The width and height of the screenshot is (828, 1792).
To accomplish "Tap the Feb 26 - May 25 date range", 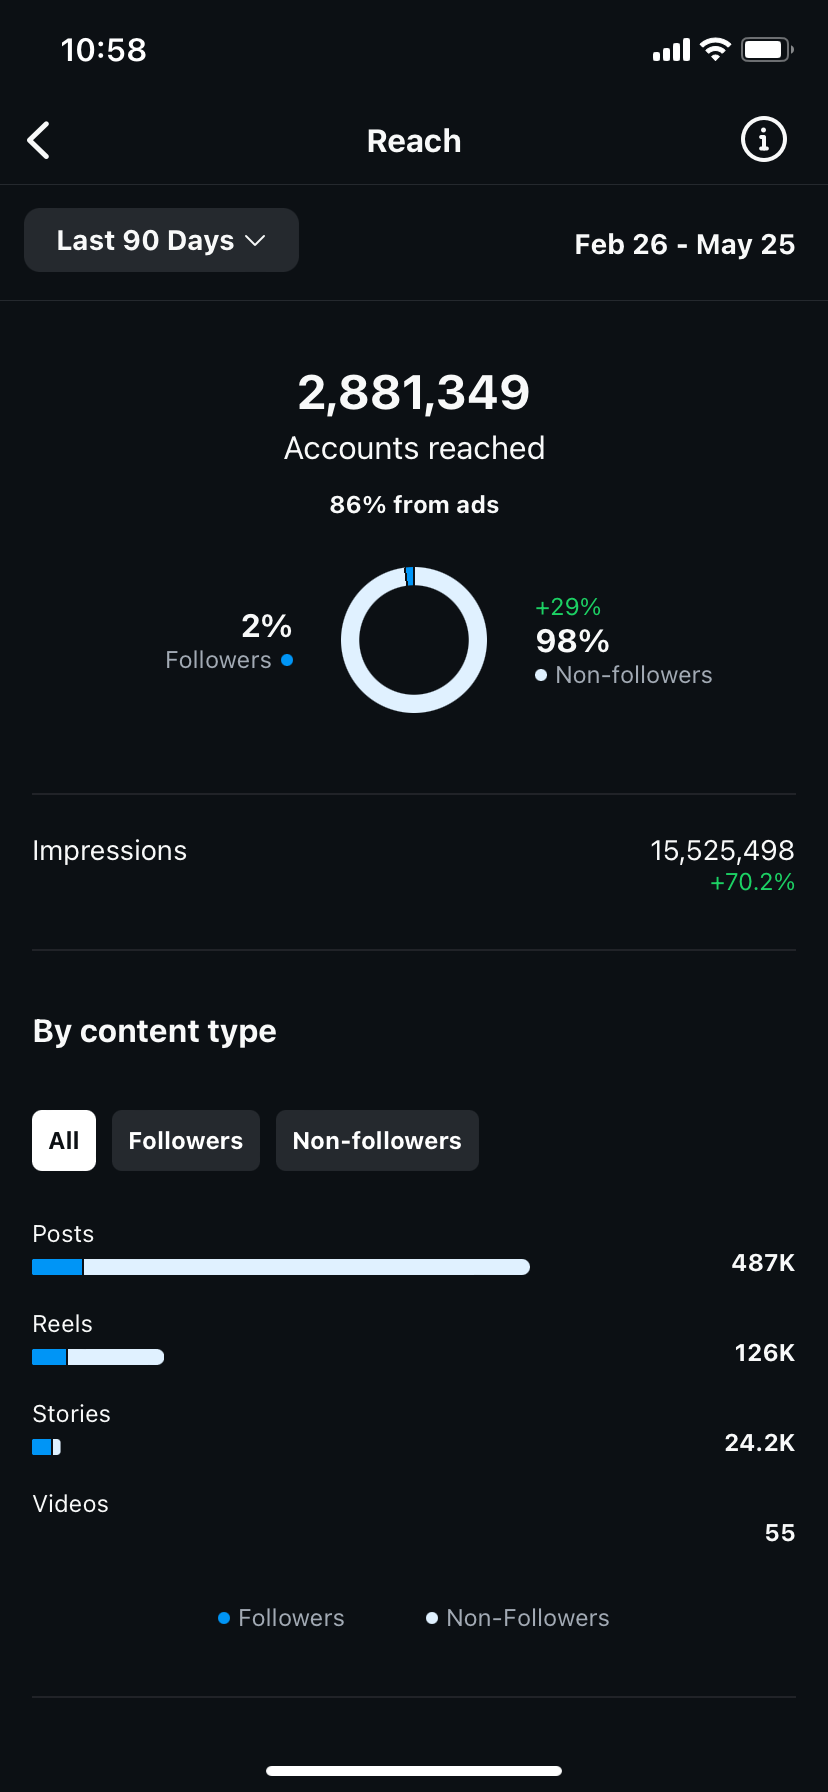I will click(x=684, y=245).
